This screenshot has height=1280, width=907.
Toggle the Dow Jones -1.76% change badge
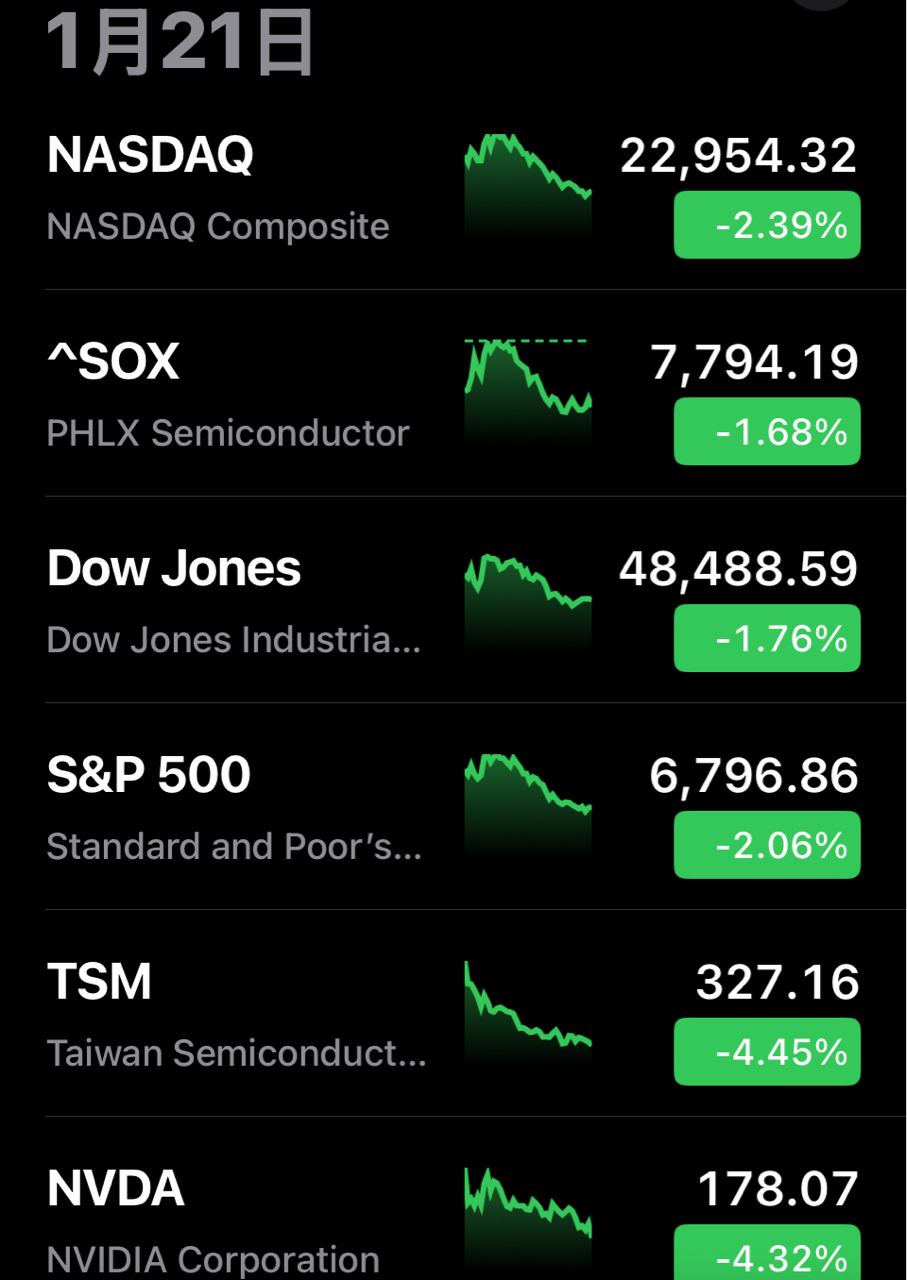pyautogui.click(x=767, y=638)
